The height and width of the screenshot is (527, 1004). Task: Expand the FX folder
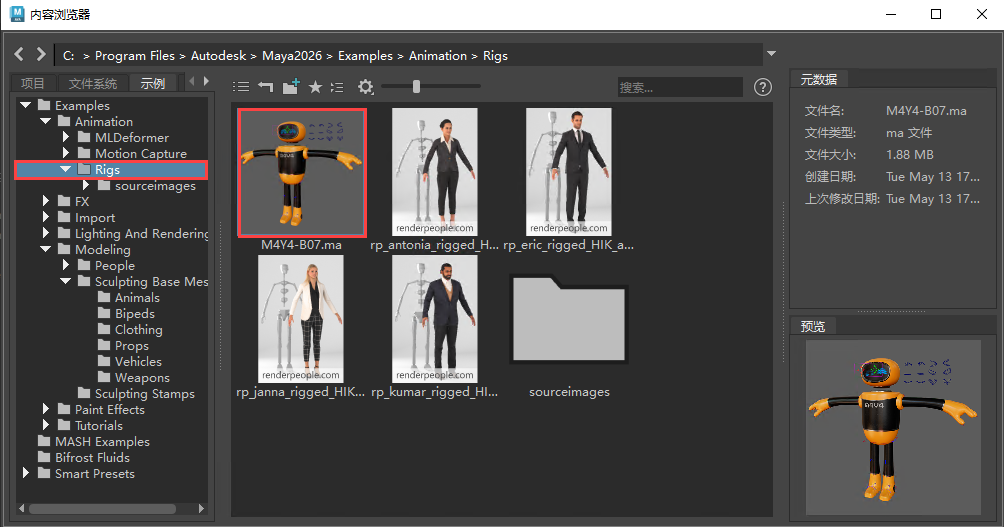(45, 201)
